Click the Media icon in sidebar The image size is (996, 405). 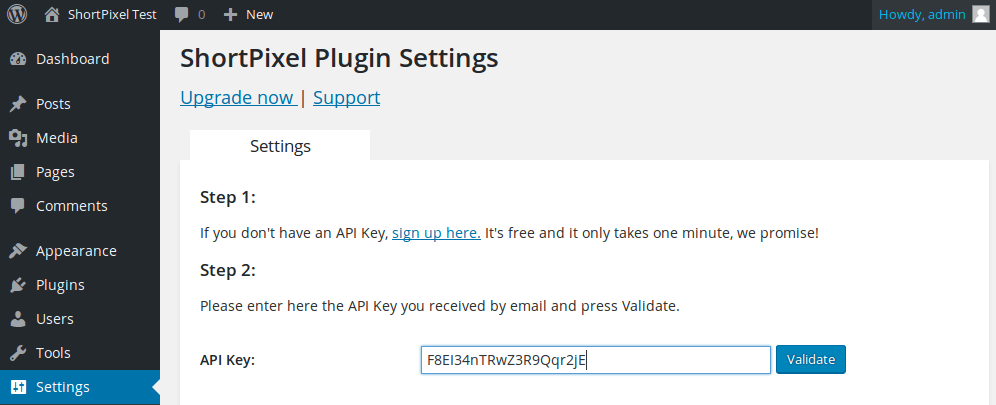(x=18, y=138)
